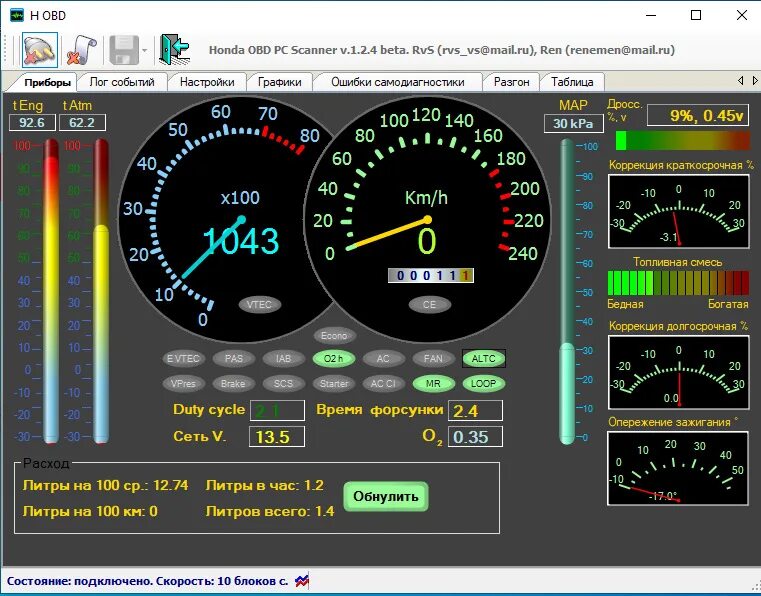Click the ignition advance gauge
The width and height of the screenshot is (761, 596).
coord(678,468)
